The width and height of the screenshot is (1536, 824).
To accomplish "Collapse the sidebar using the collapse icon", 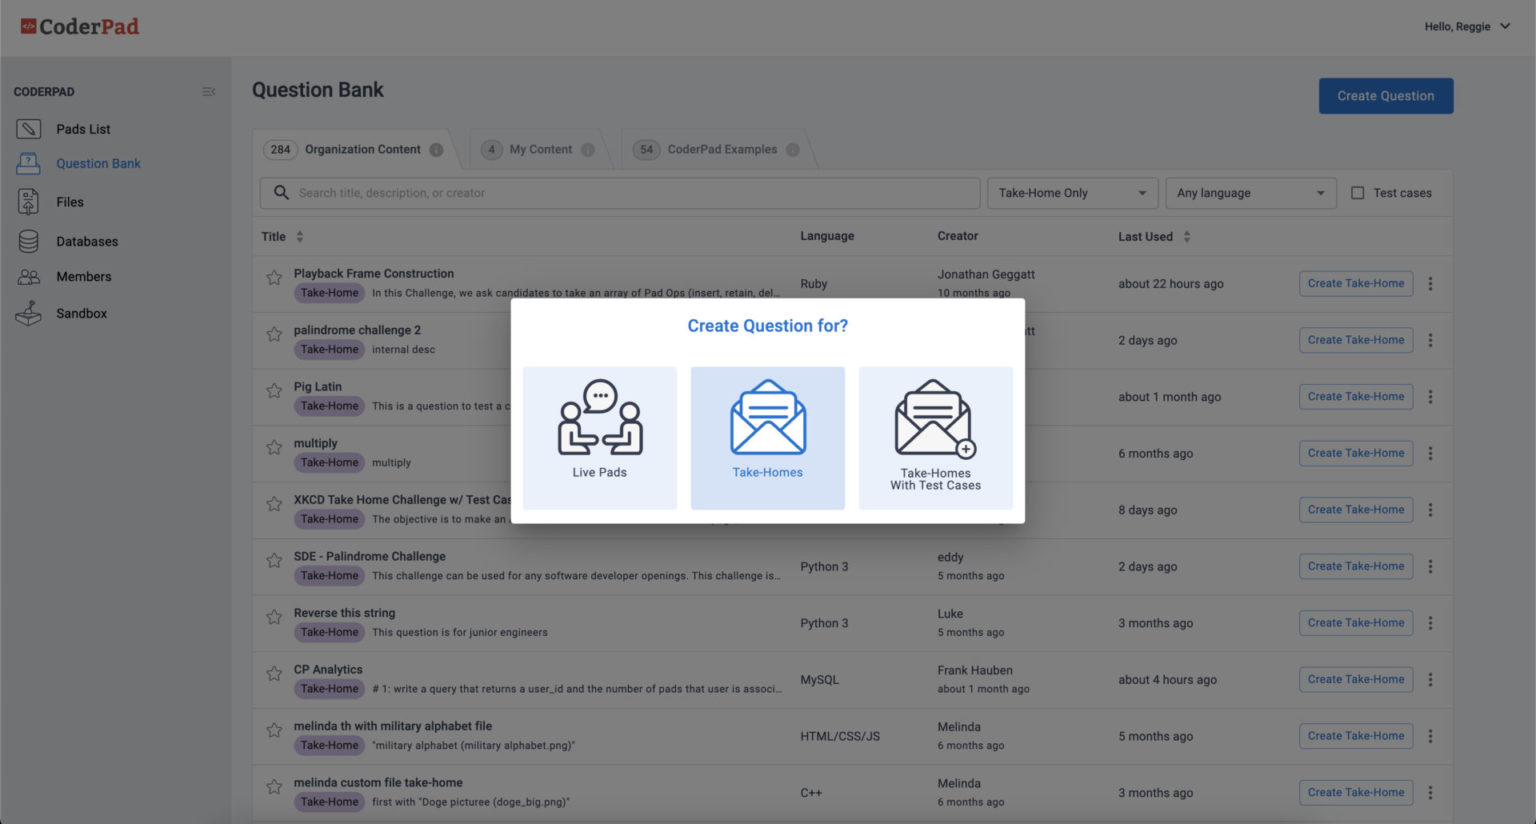I will [209, 92].
